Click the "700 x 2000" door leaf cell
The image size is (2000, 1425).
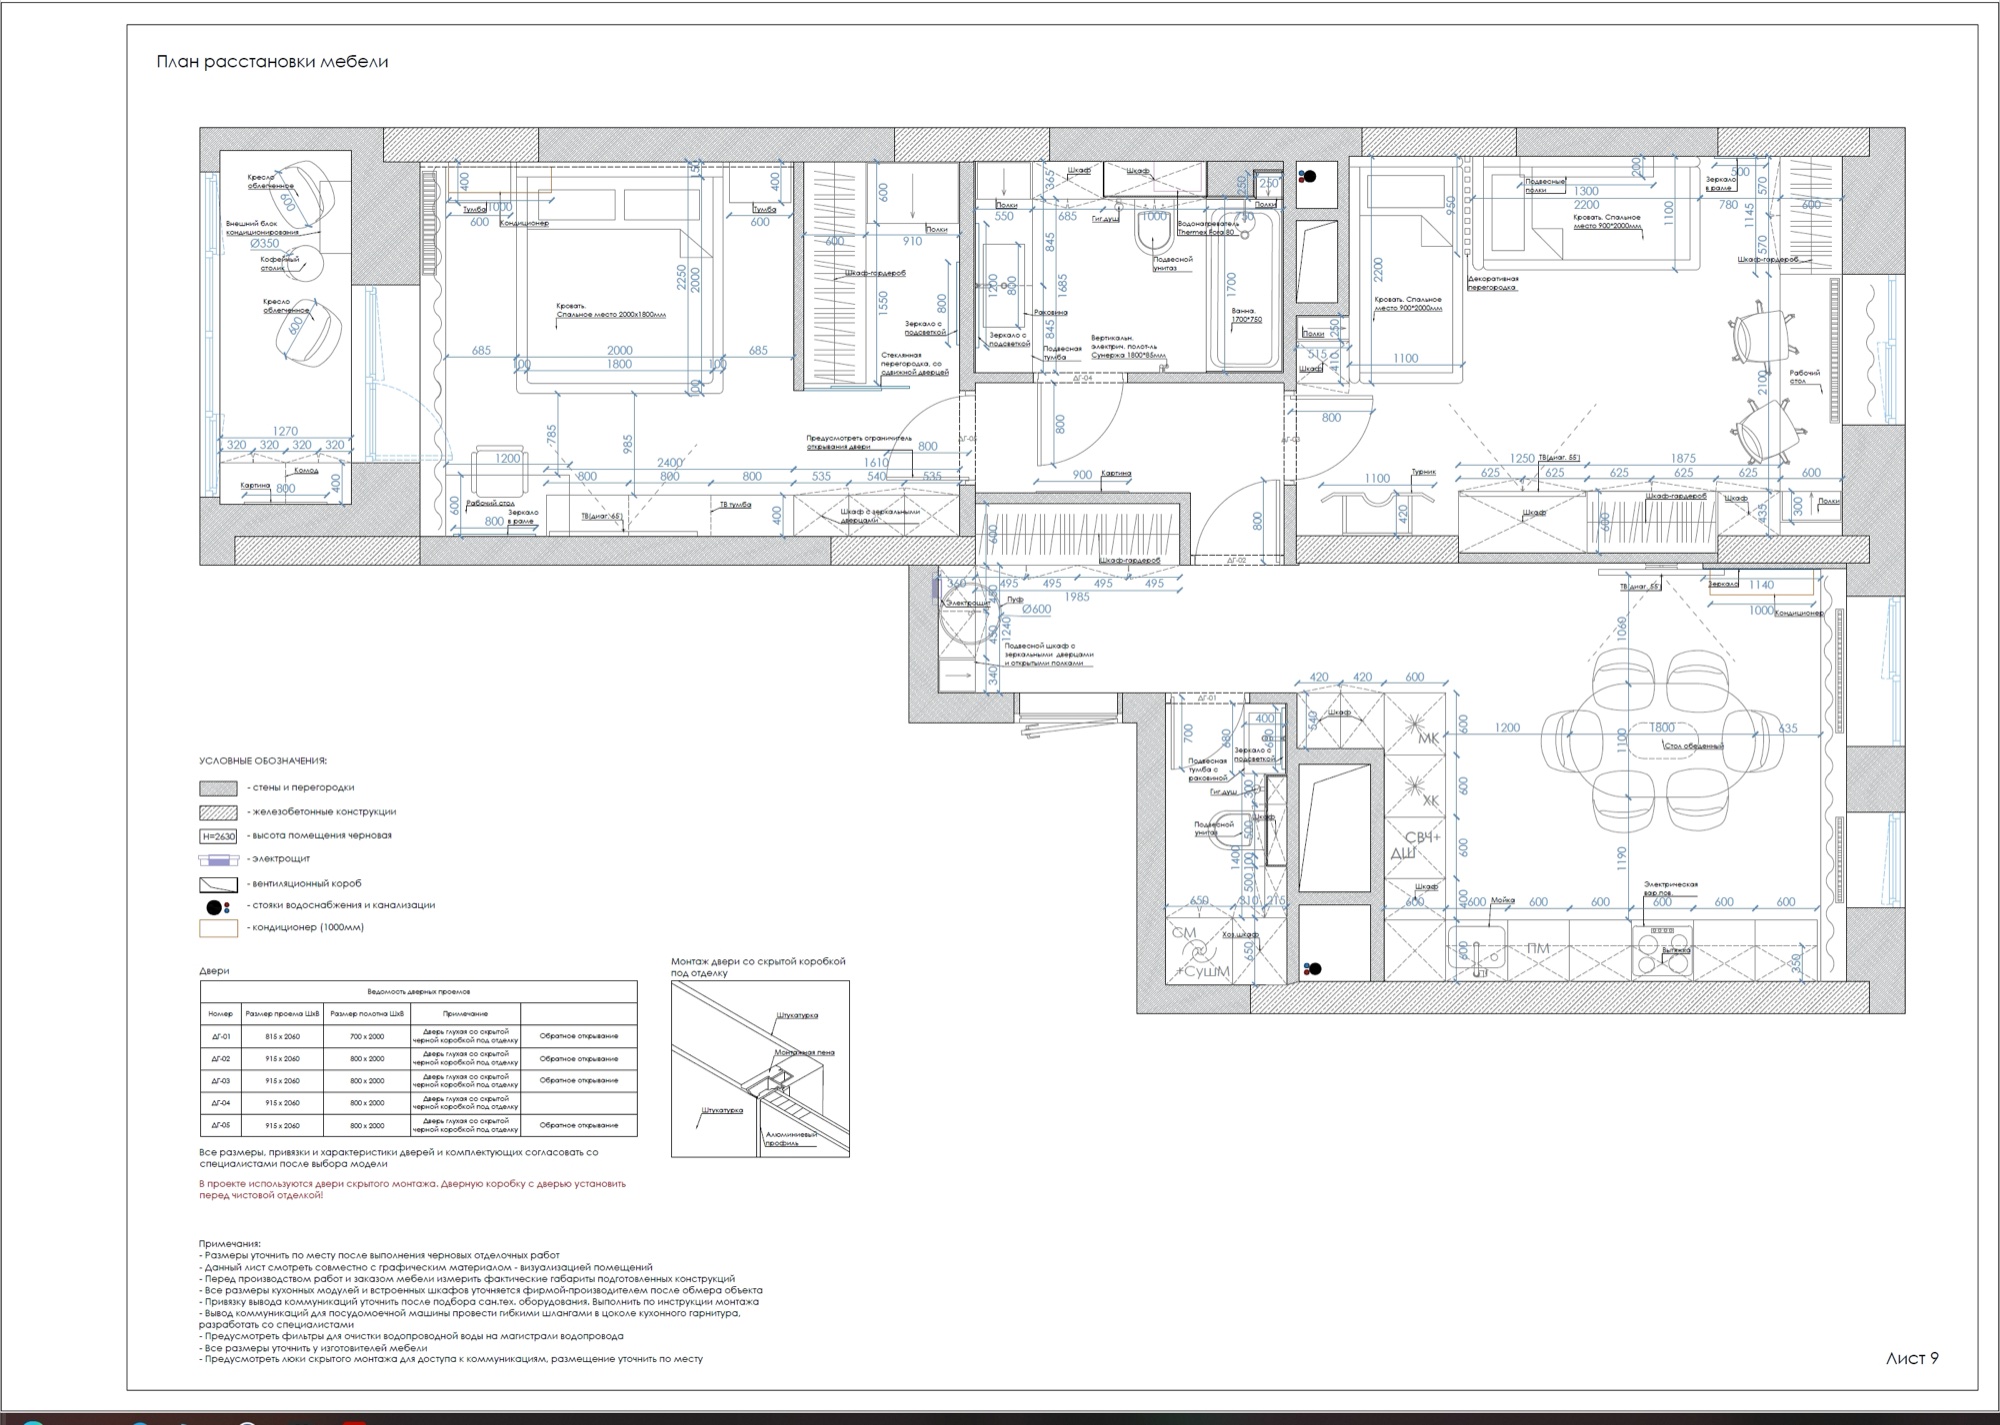pos(367,1036)
